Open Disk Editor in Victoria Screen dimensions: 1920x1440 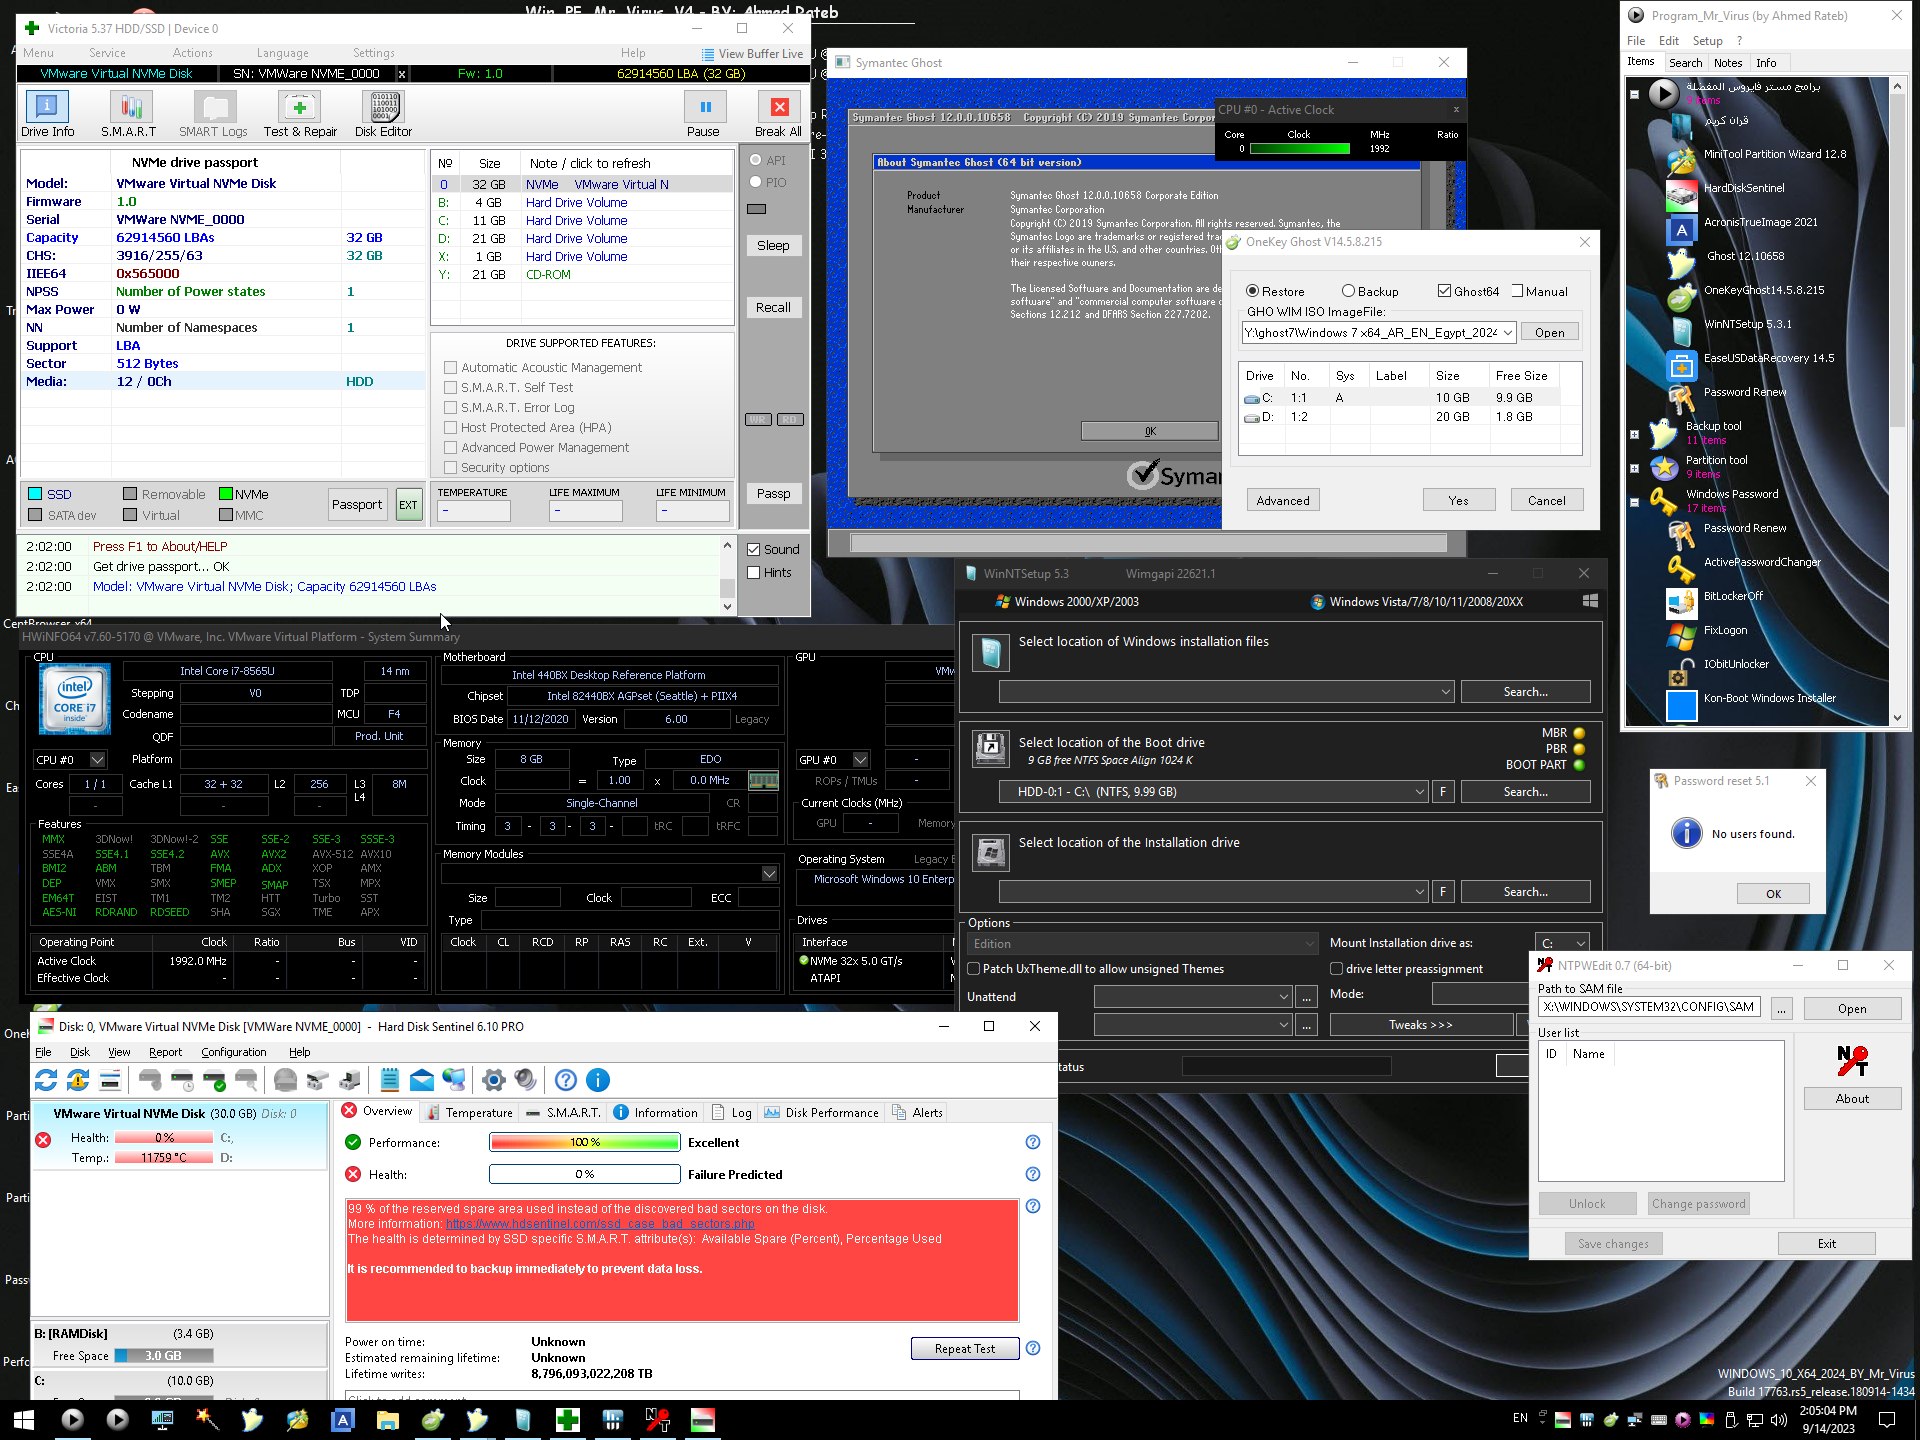tap(383, 114)
